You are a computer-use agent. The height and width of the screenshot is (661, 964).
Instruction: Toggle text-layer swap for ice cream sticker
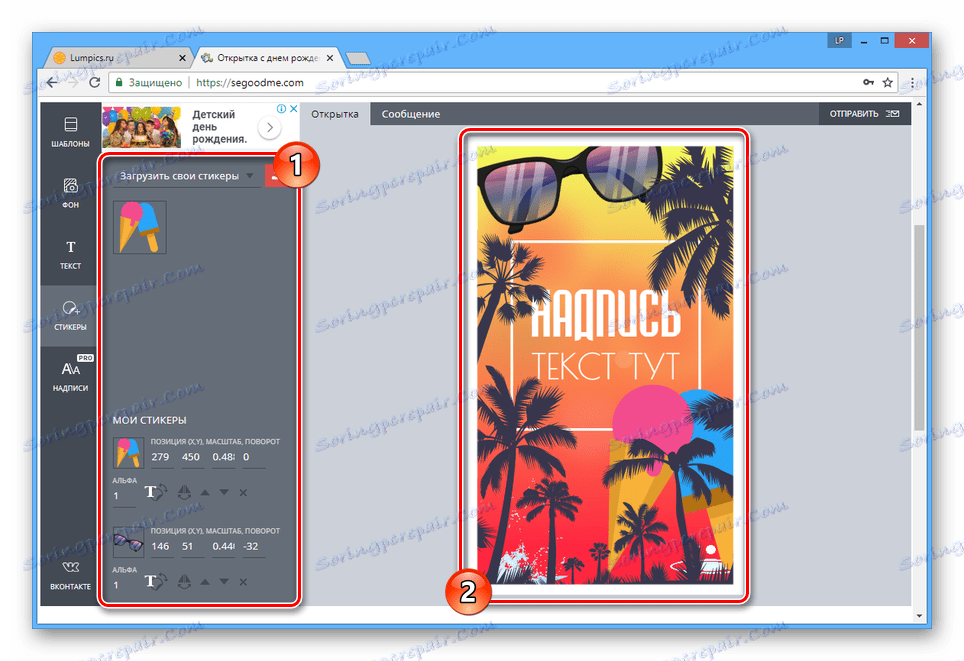pyautogui.click(x=156, y=492)
